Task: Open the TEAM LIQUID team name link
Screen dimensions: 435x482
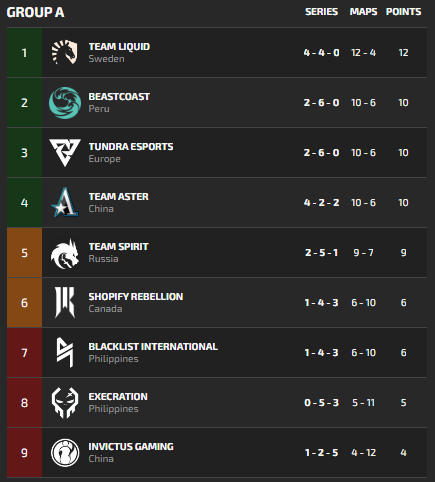Action: click(x=119, y=47)
